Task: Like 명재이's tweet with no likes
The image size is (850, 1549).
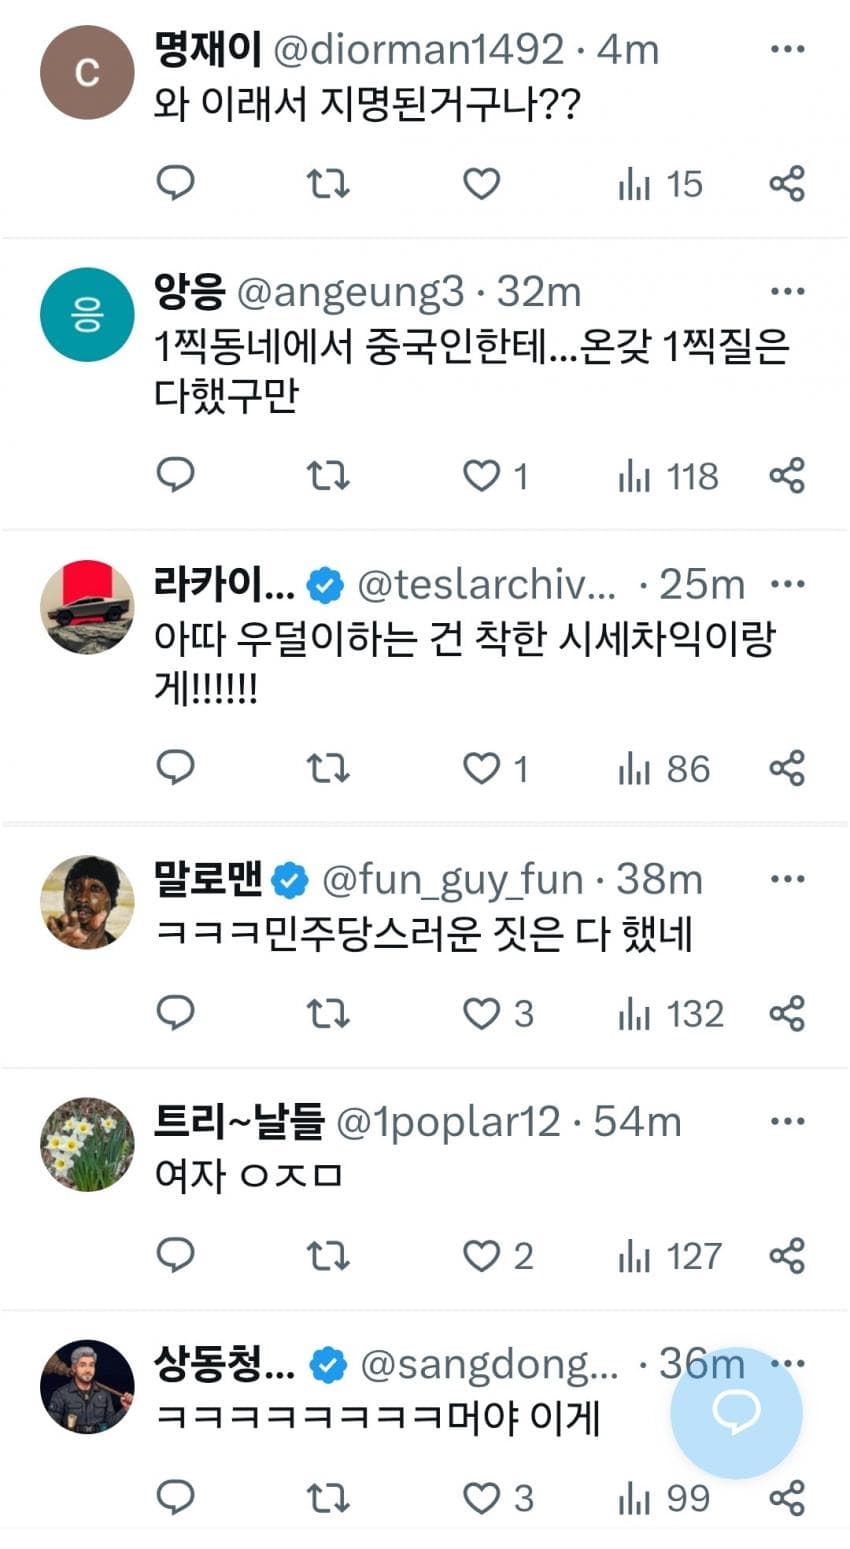Action: coord(481,183)
